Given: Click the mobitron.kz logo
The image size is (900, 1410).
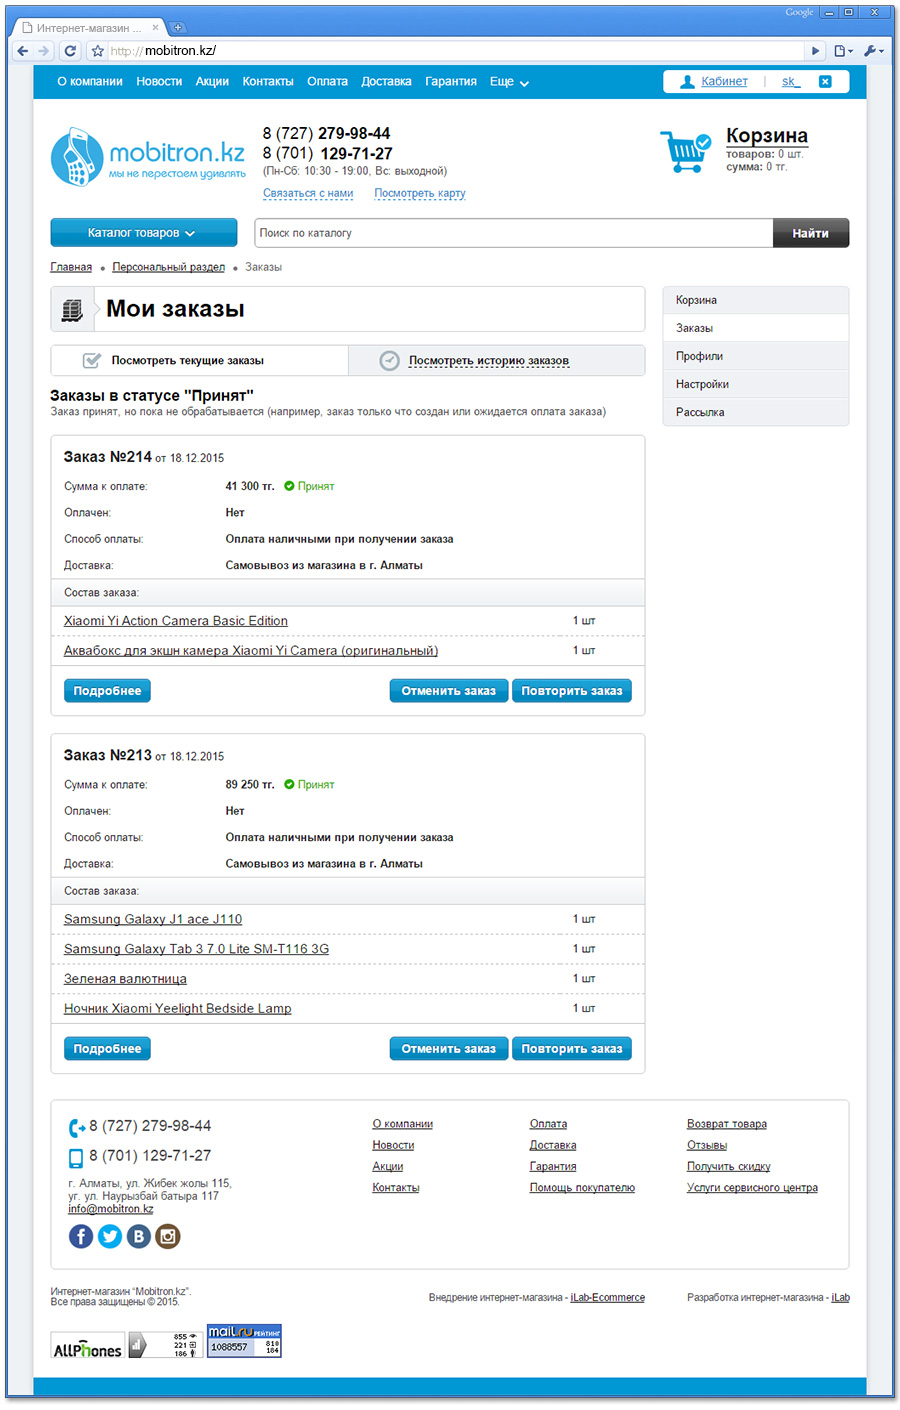Looking at the screenshot, I should click(148, 157).
